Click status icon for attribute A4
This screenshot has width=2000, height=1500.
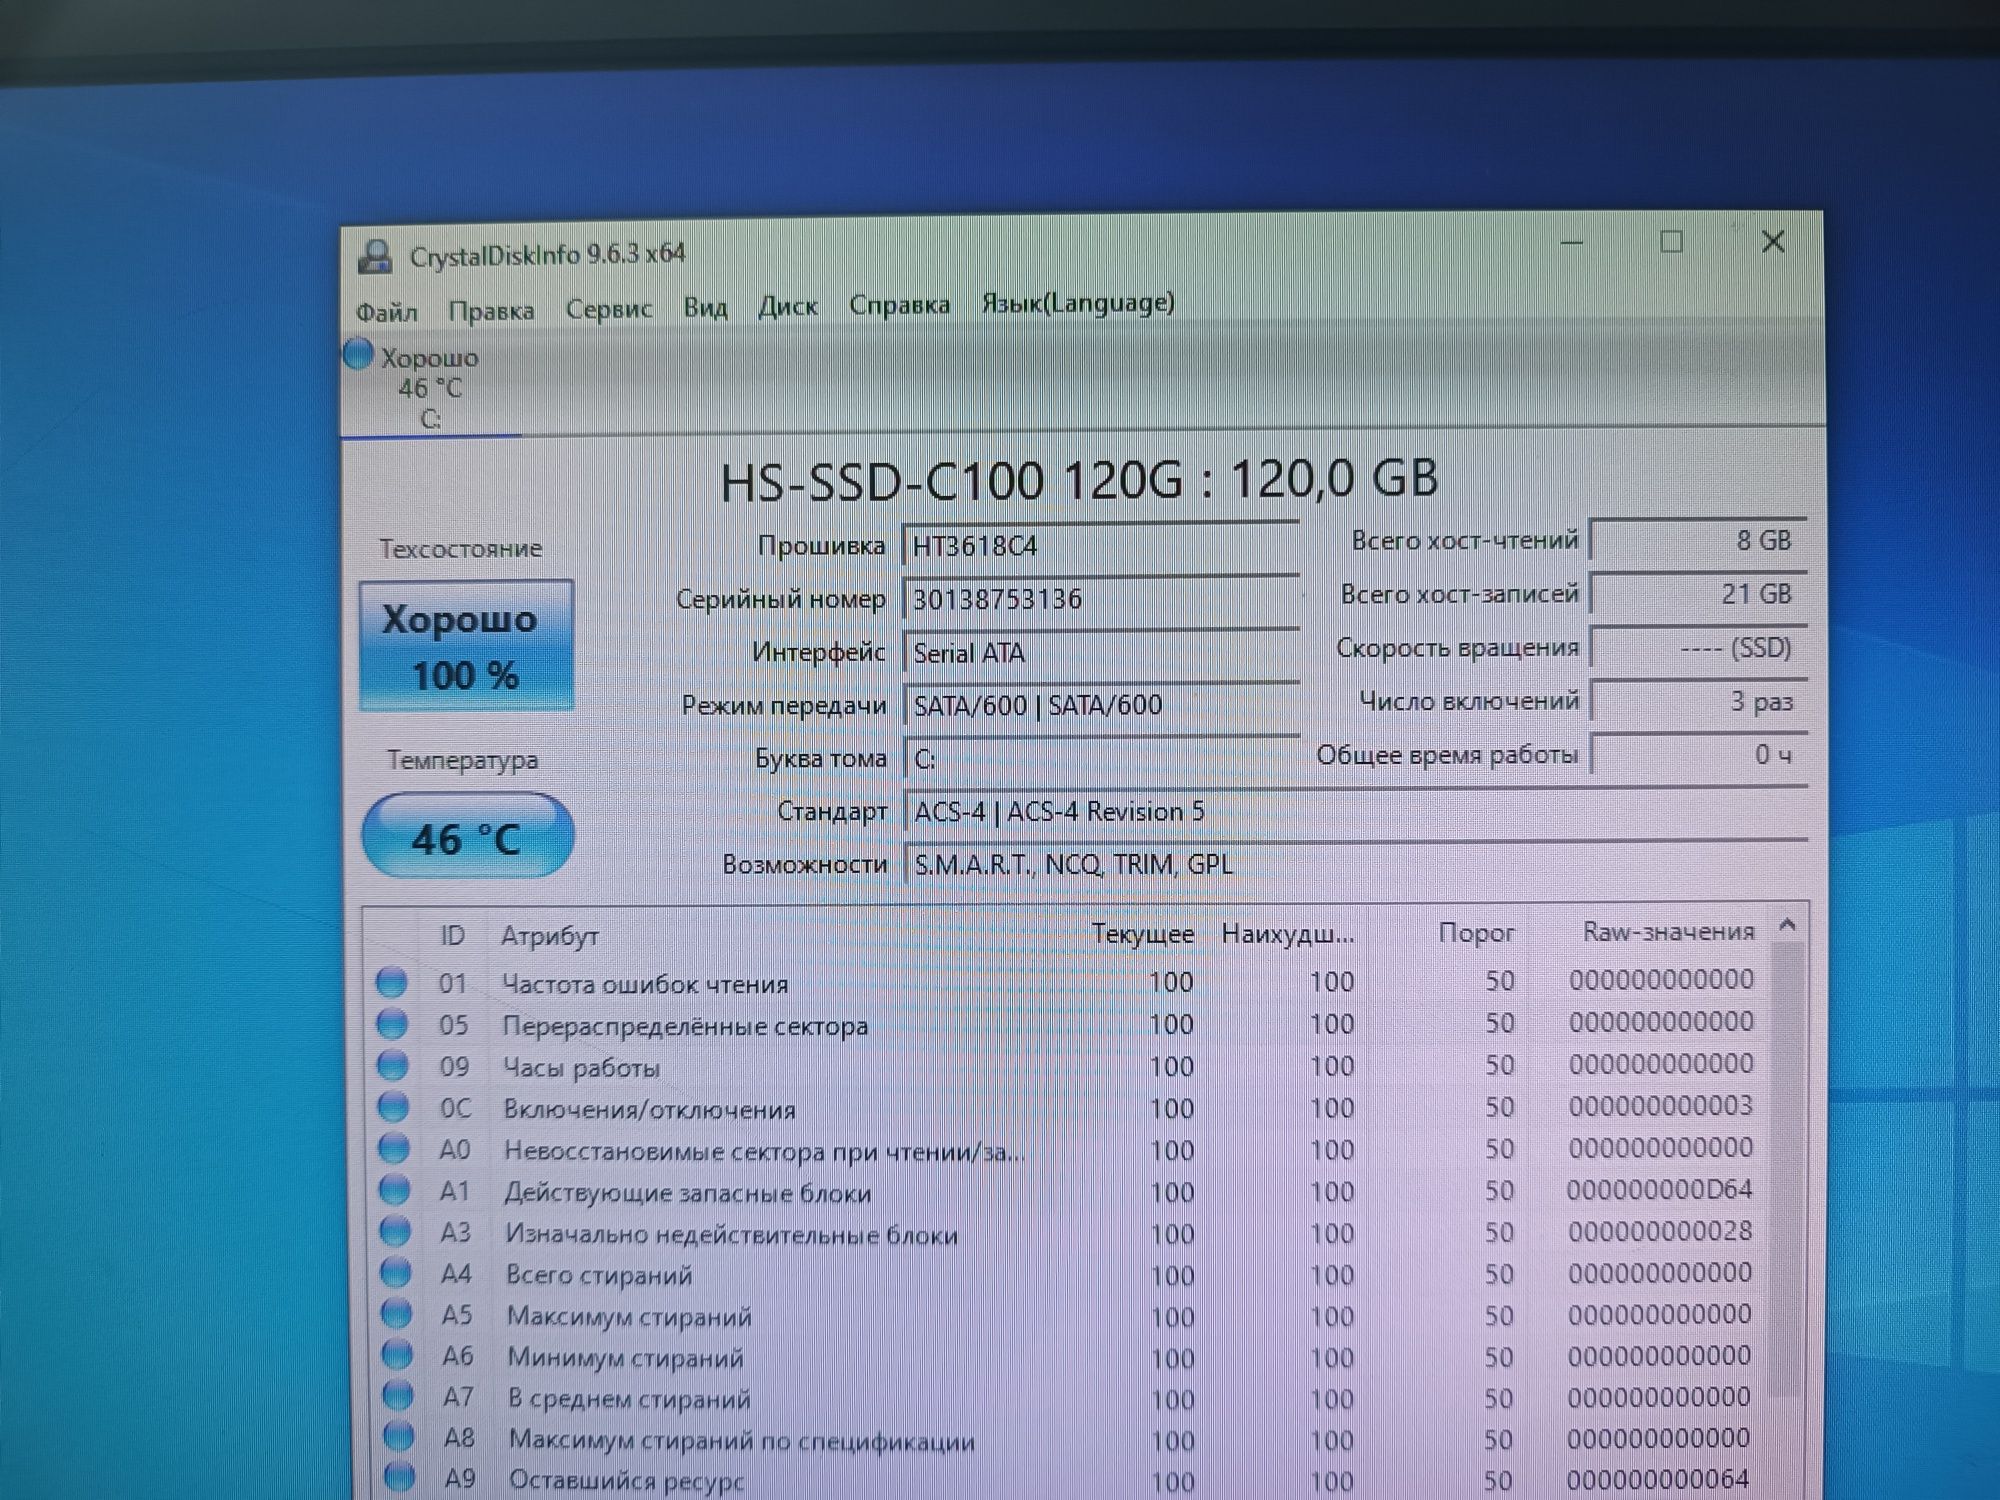tap(396, 1272)
